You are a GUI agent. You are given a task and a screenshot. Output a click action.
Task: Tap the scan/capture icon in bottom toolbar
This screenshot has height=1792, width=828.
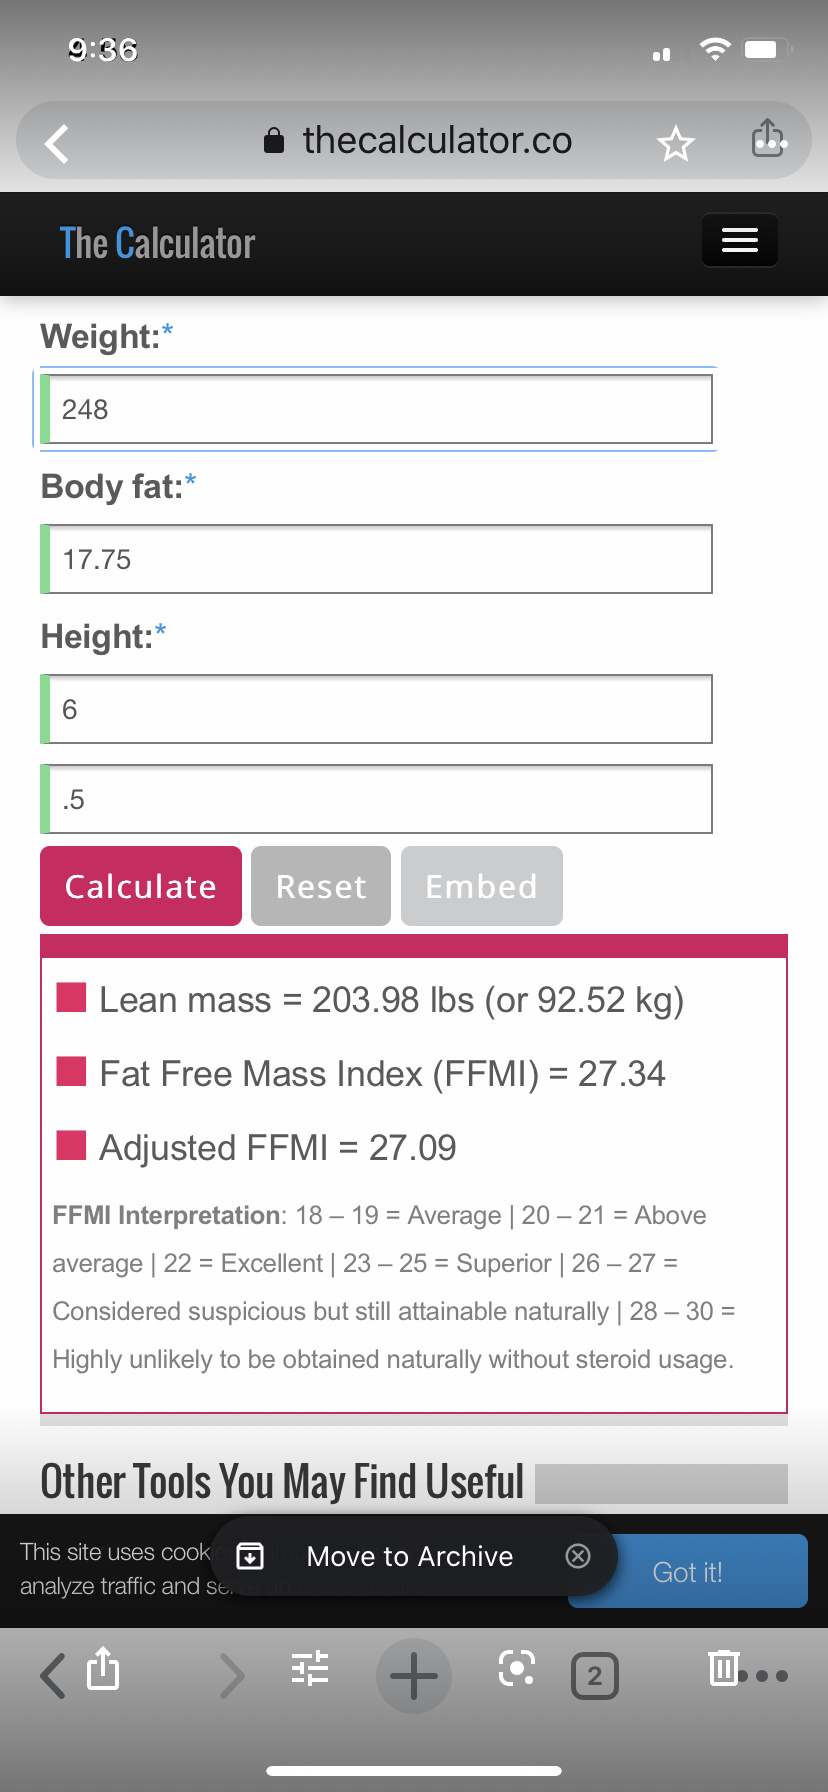click(516, 1668)
